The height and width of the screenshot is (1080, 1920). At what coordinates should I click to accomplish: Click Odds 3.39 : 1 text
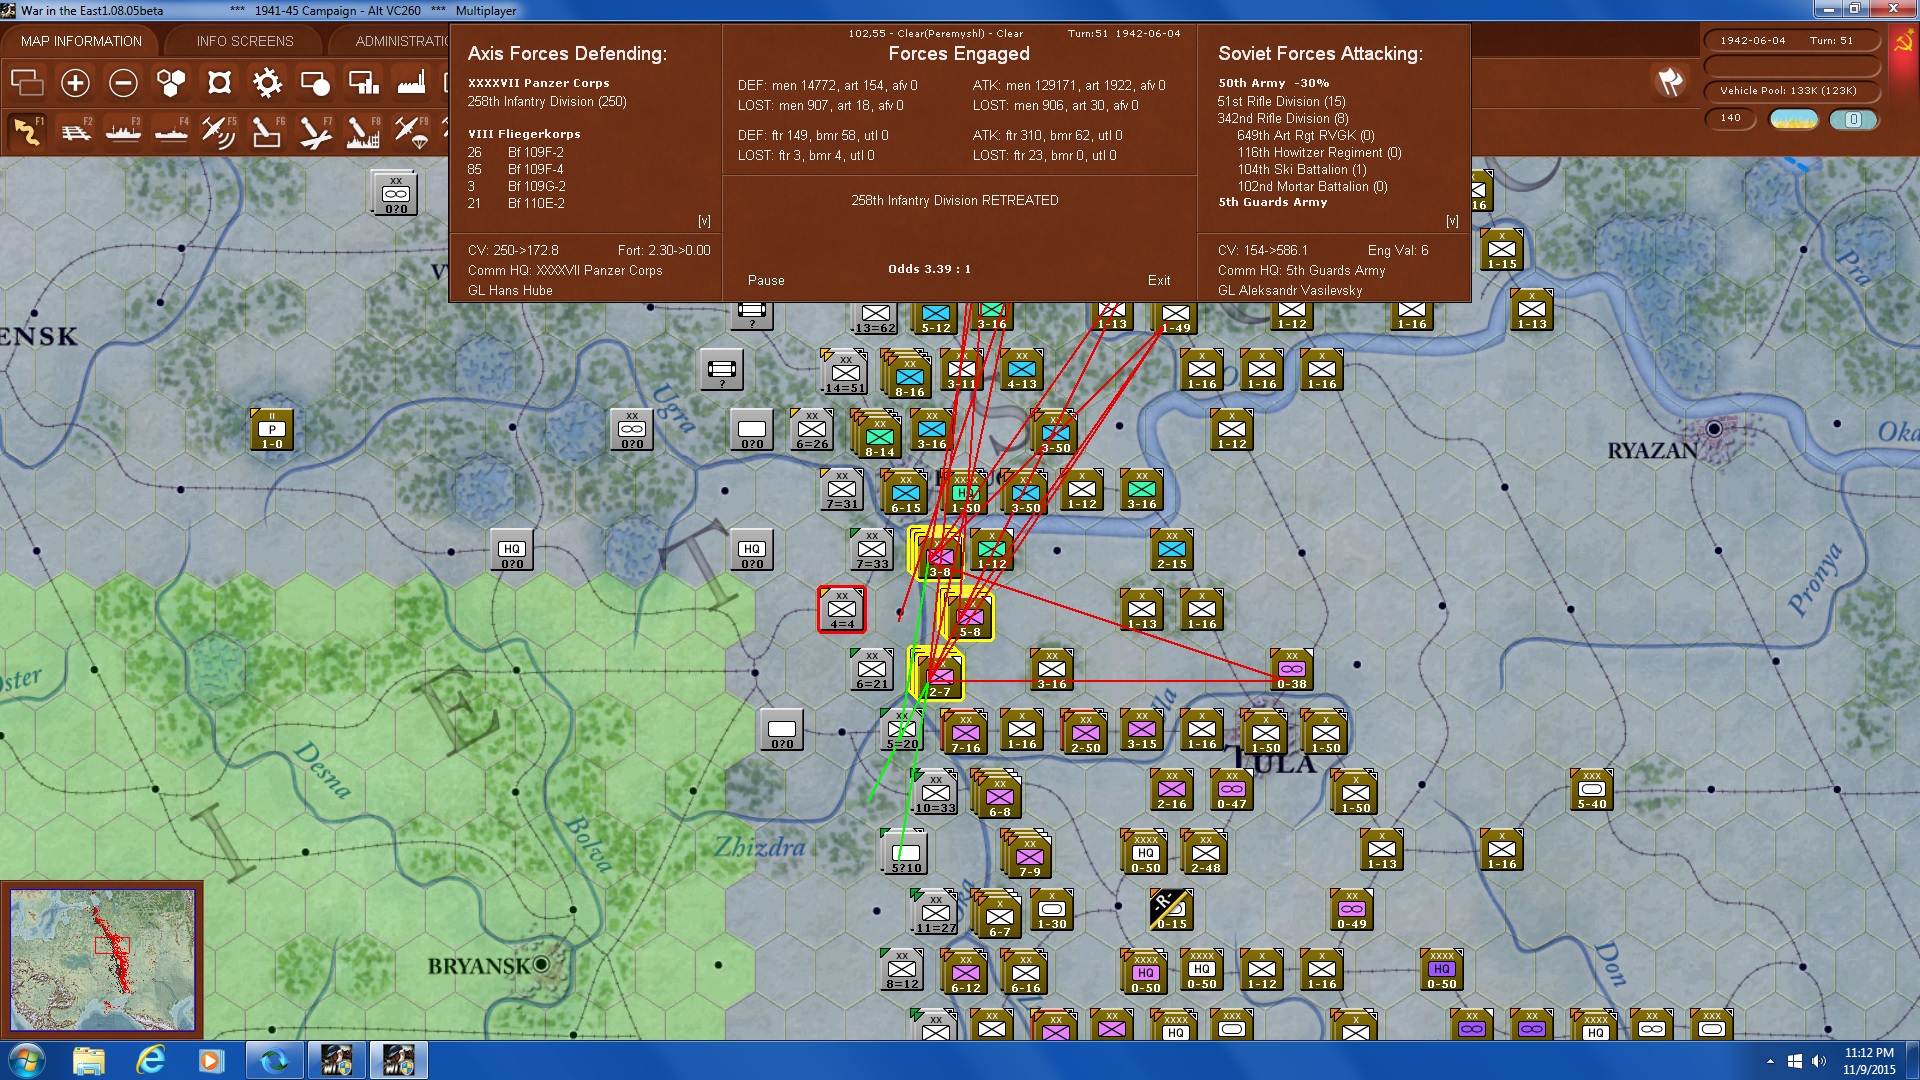[x=929, y=269]
